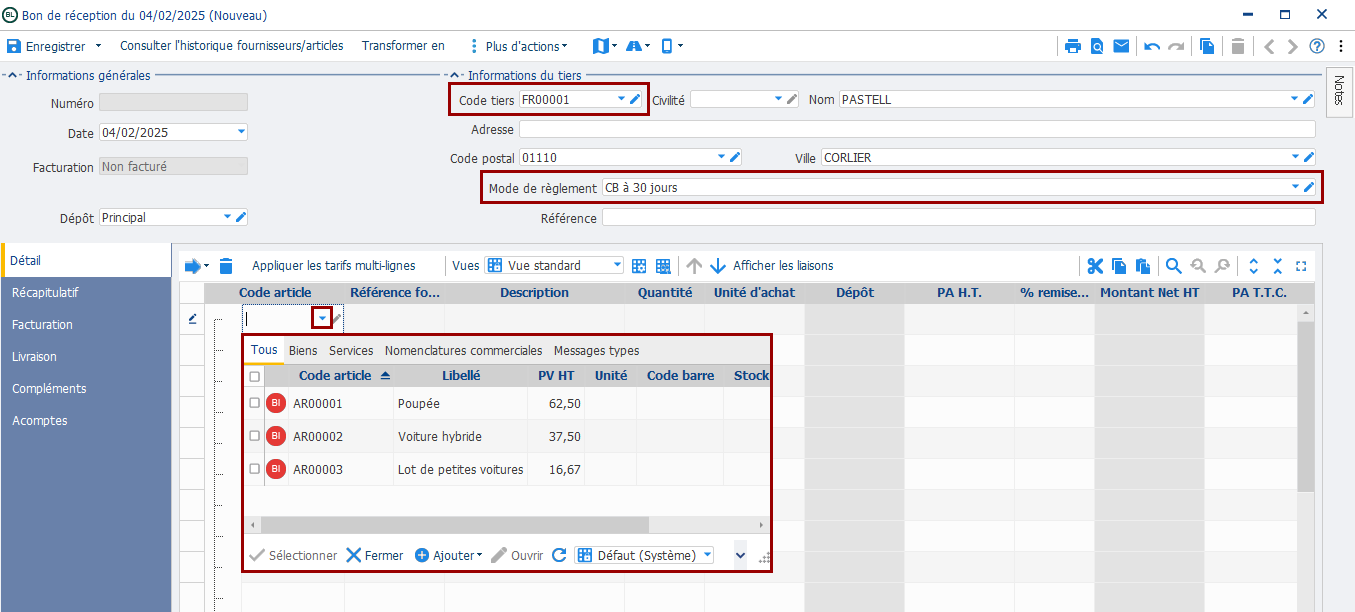Viewport: 1355px width, 612px height.
Task: Click the blue insert-line arrow icon in detail toolbar
Action: (x=193, y=266)
